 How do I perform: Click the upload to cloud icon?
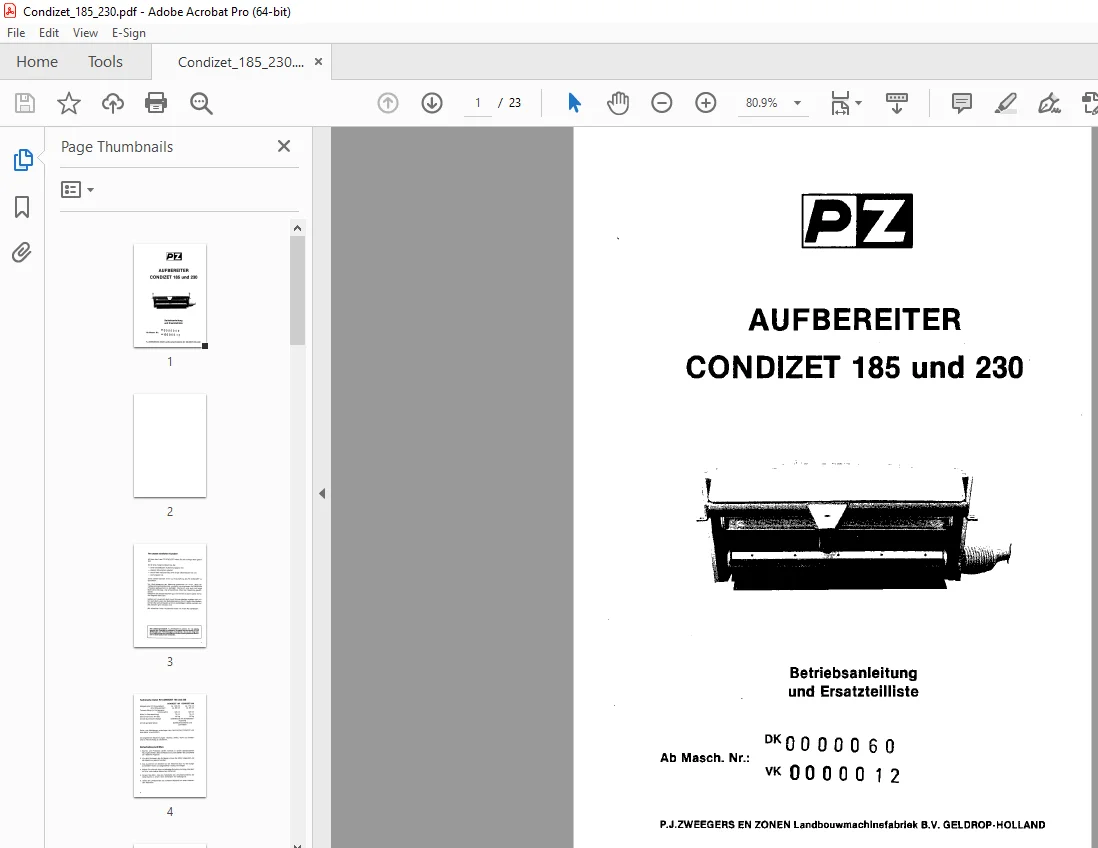tap(113, 103)
